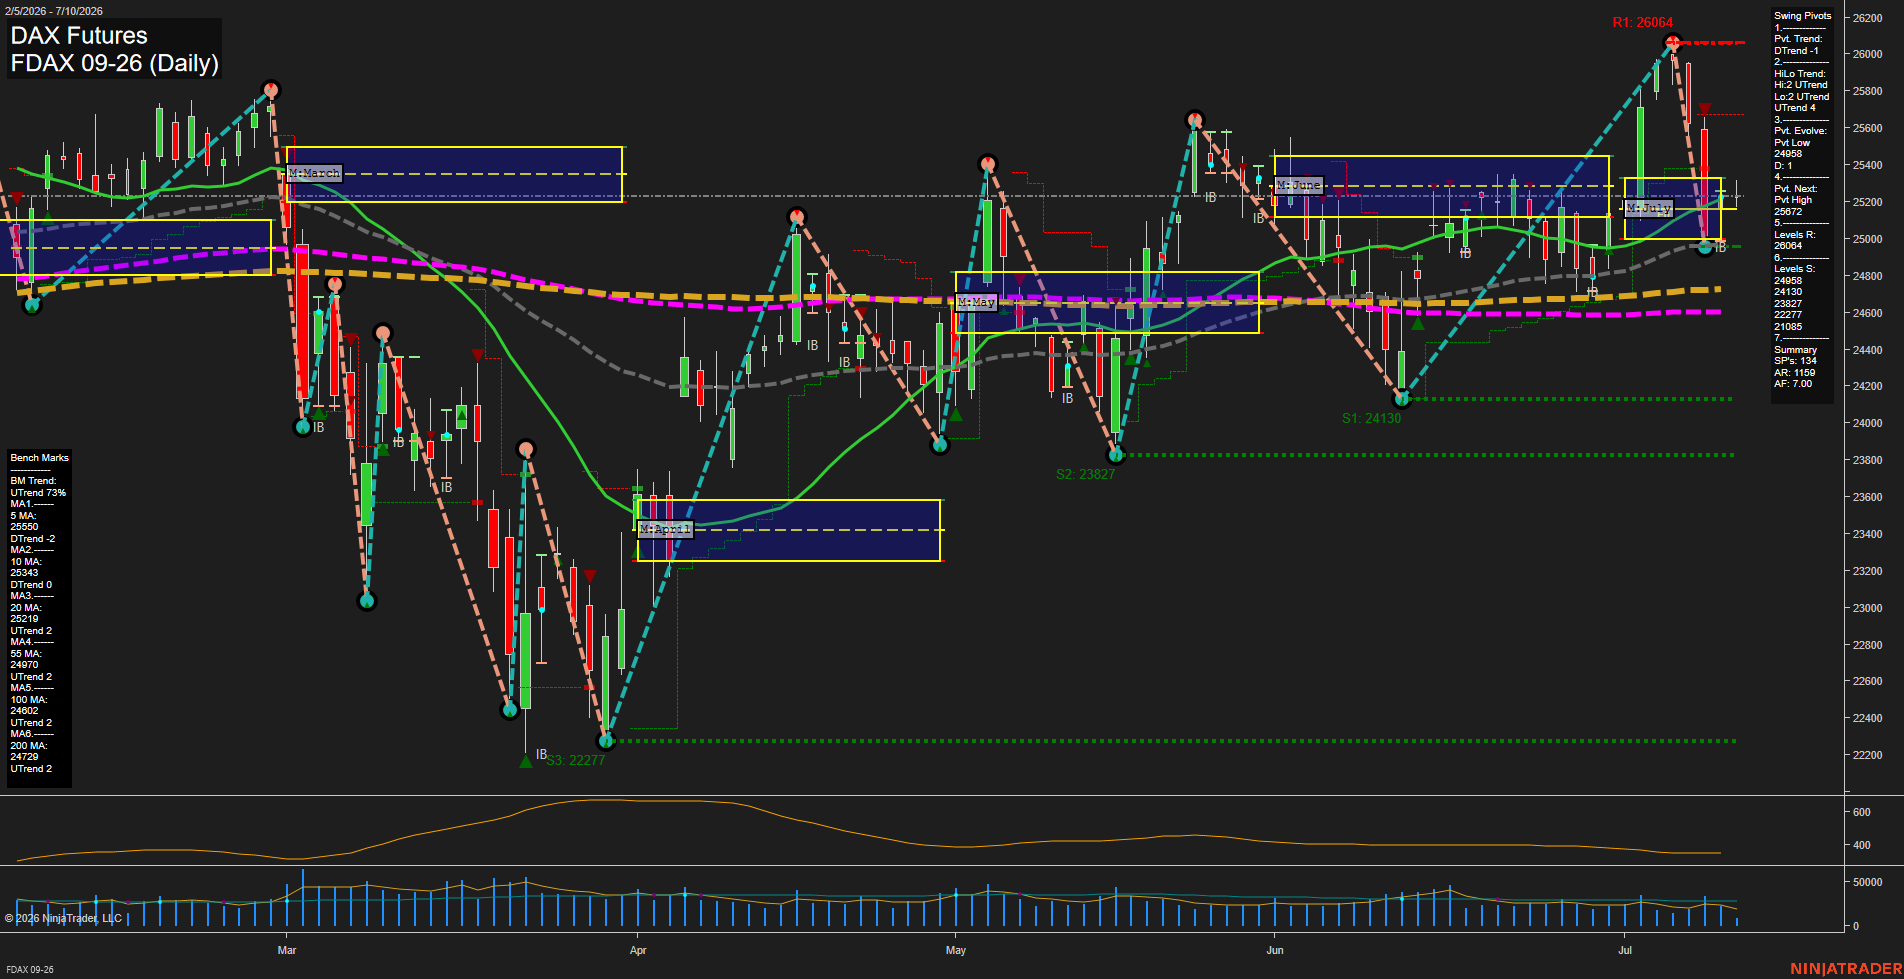Click the S2: 23827 support label on chart

(1085, 474)
